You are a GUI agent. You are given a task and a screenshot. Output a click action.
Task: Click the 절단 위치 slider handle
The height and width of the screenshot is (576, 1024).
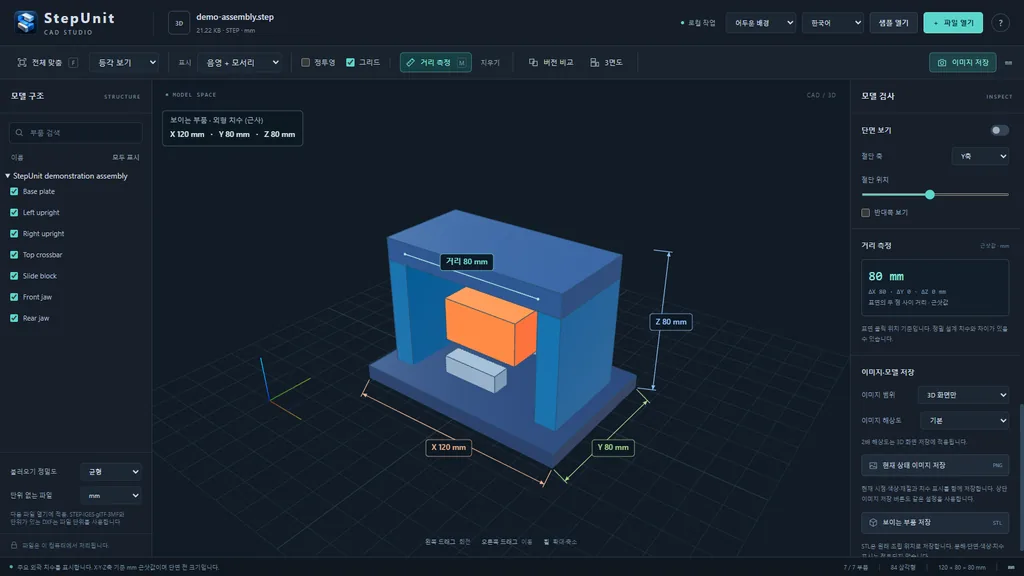(929, 195)
